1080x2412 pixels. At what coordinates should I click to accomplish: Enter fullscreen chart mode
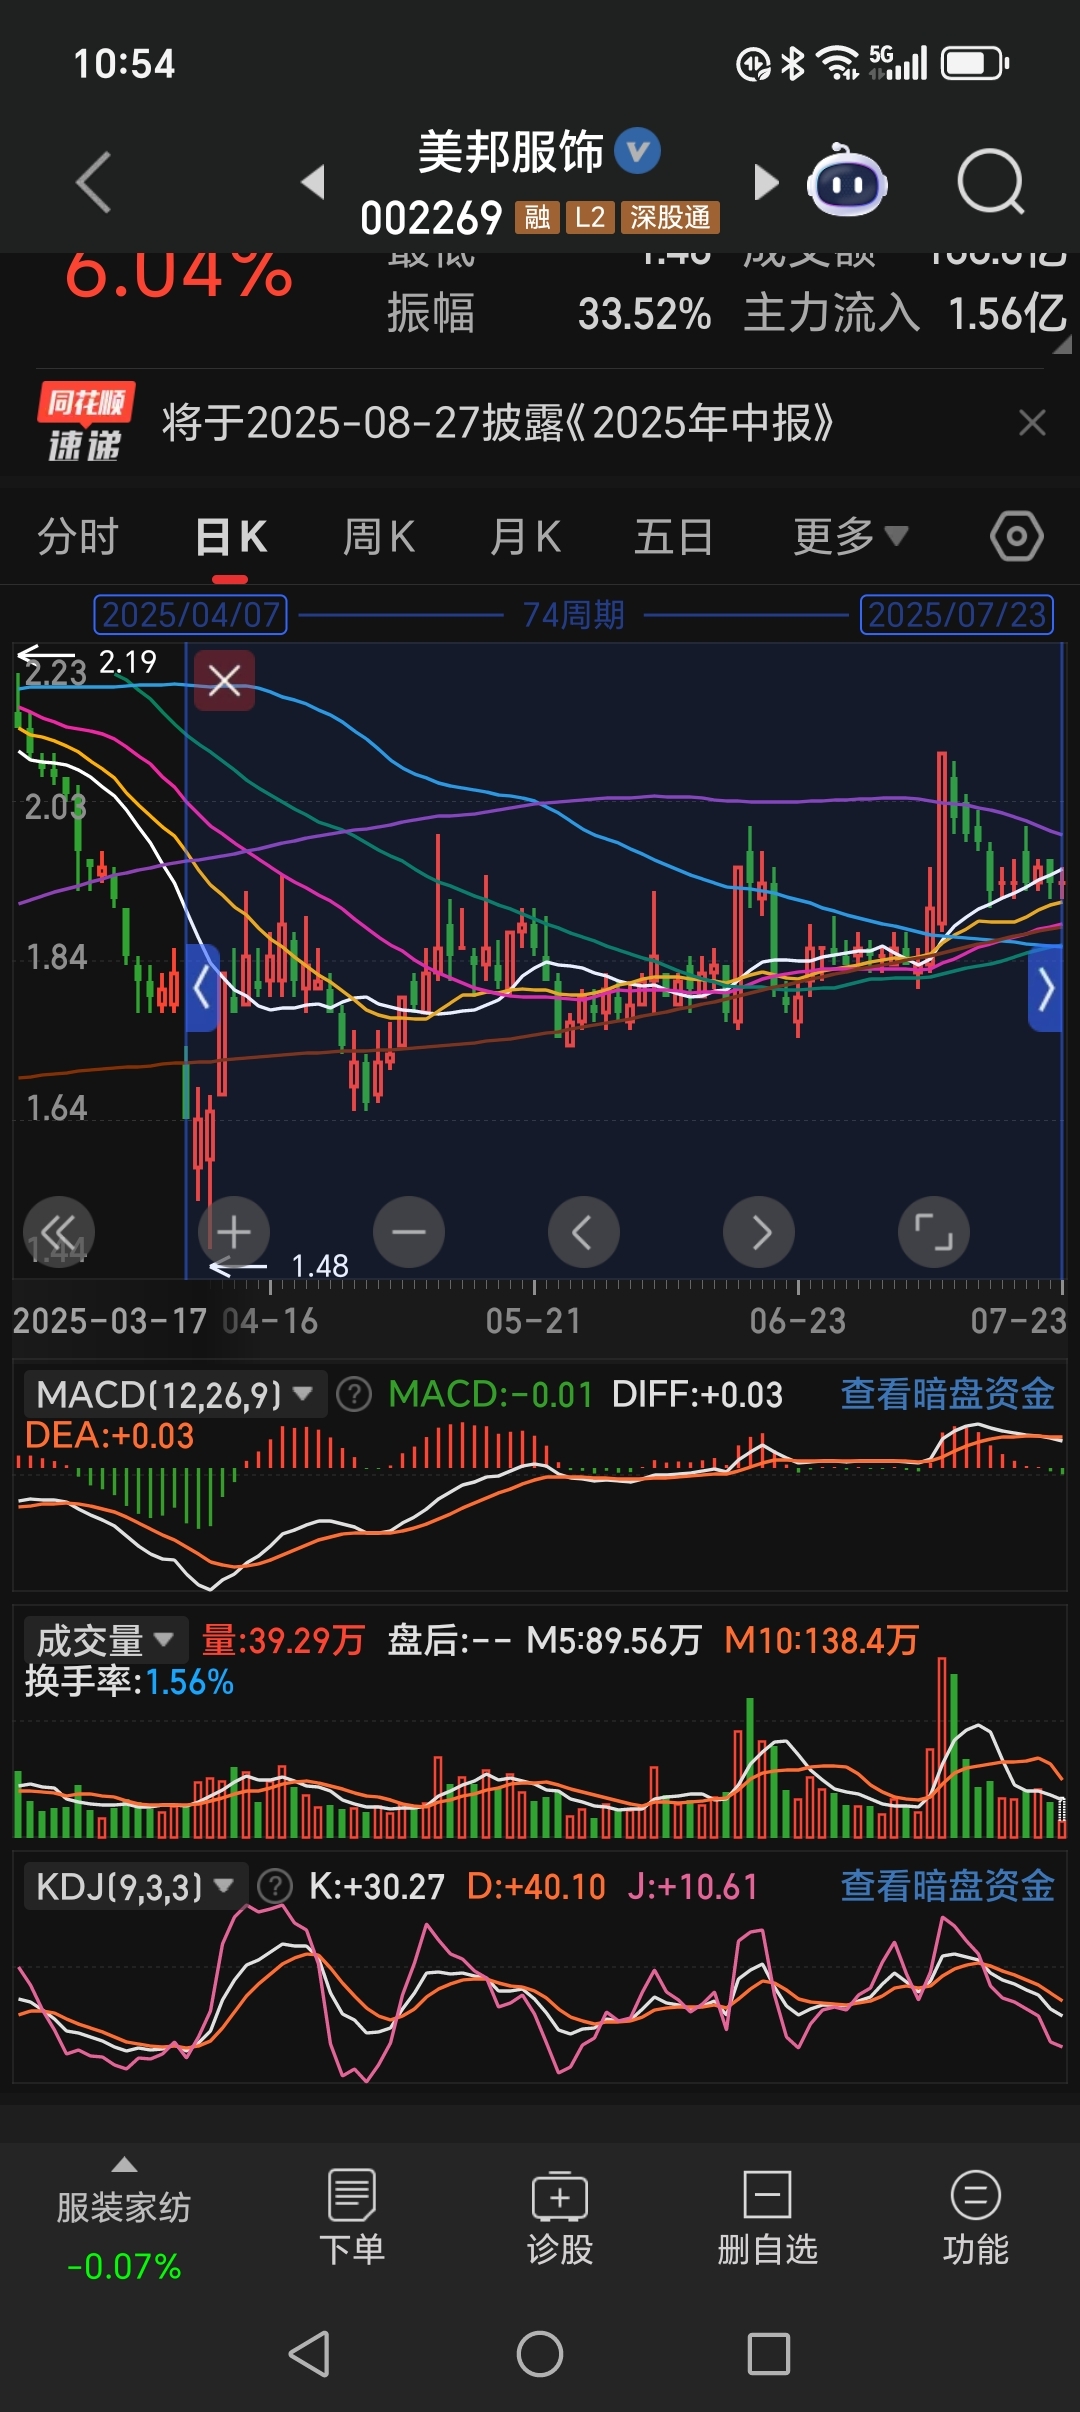pyautogui.click(x=934, y=1232)
